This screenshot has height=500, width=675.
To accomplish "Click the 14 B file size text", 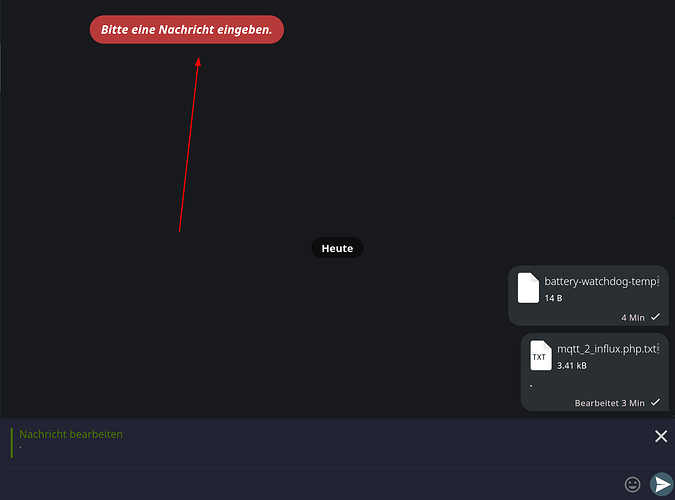I will [x=553, y=298].
